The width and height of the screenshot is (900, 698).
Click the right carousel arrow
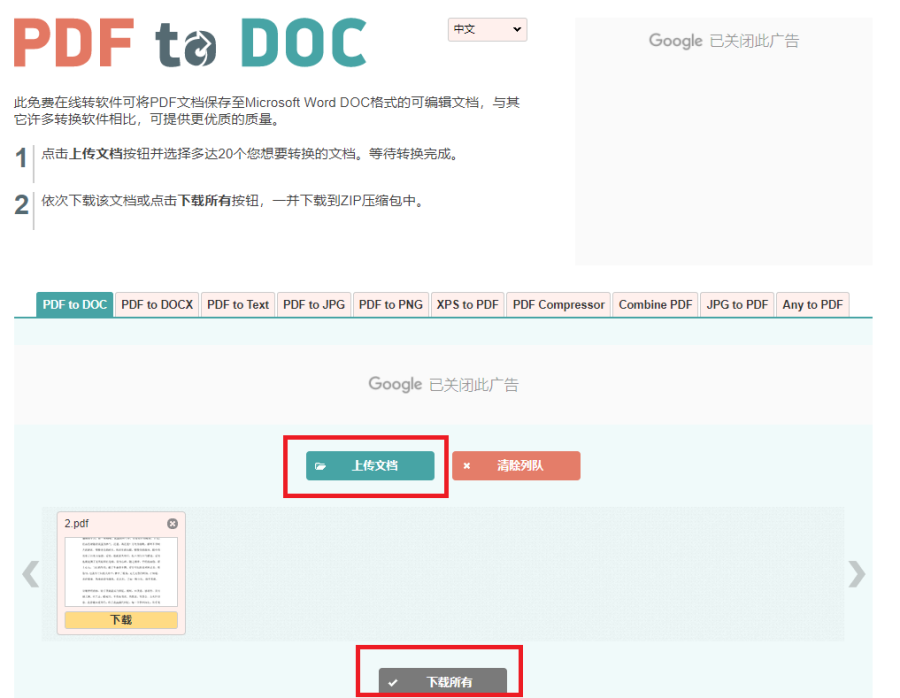tap(857, 574)
